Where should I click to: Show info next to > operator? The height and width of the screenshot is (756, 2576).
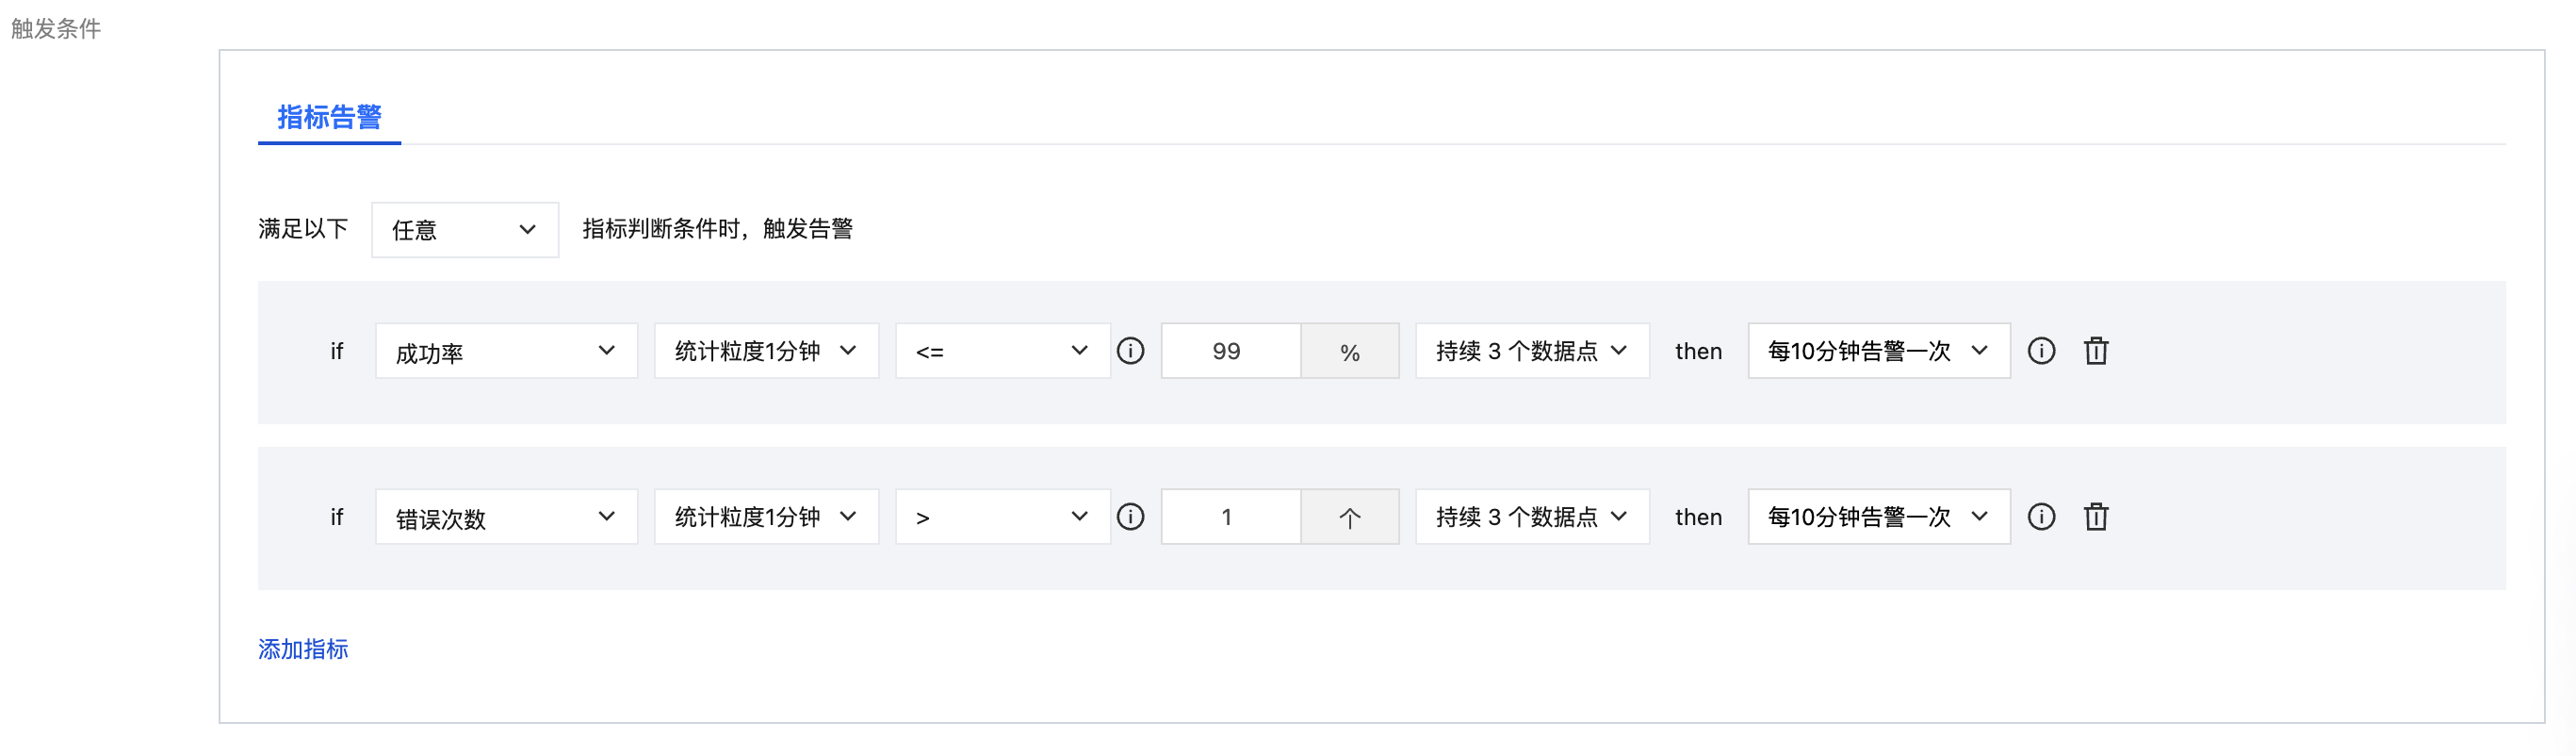pos(1130,517)
